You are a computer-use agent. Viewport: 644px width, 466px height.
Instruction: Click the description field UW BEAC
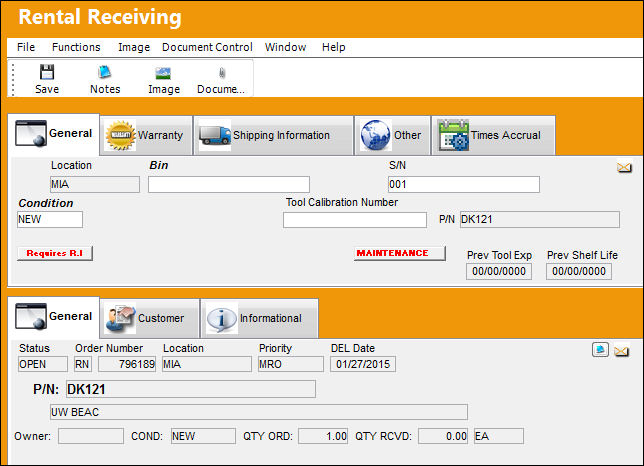tap(259, 412)
